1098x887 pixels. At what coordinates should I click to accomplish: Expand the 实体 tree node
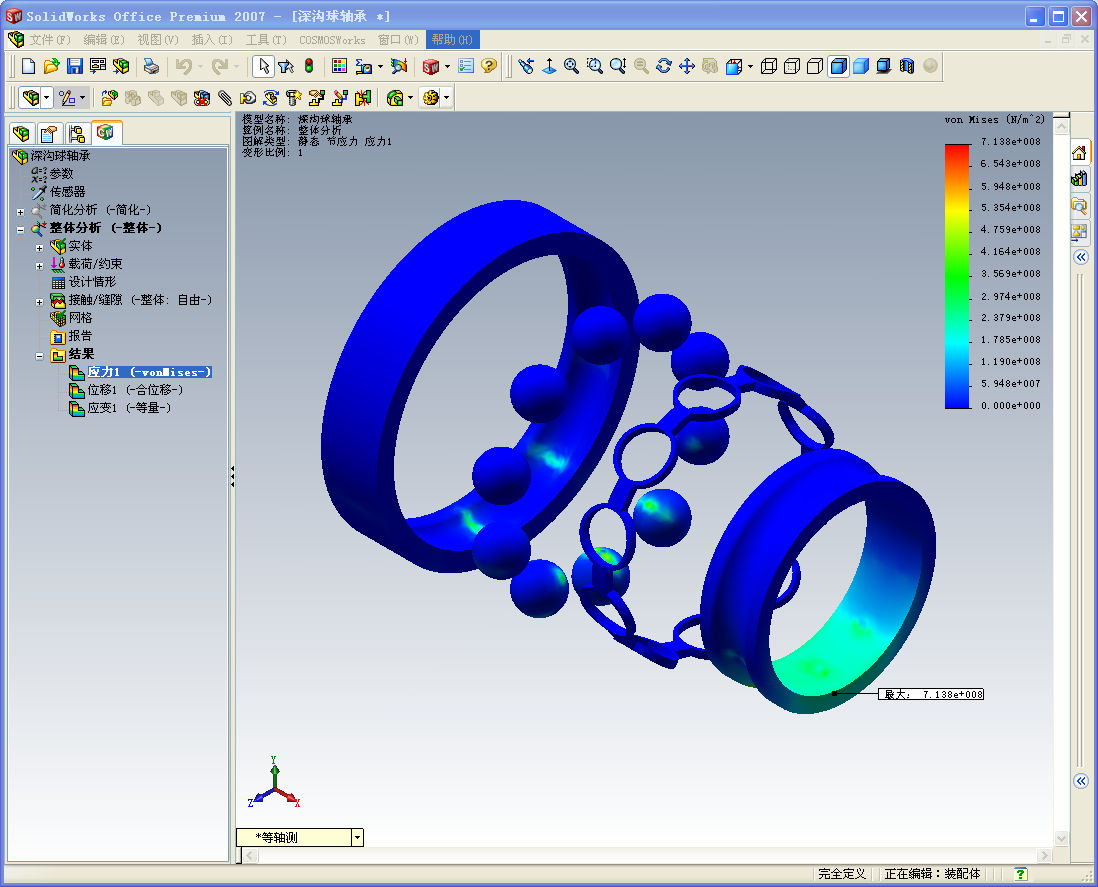(x=39, y=248)
